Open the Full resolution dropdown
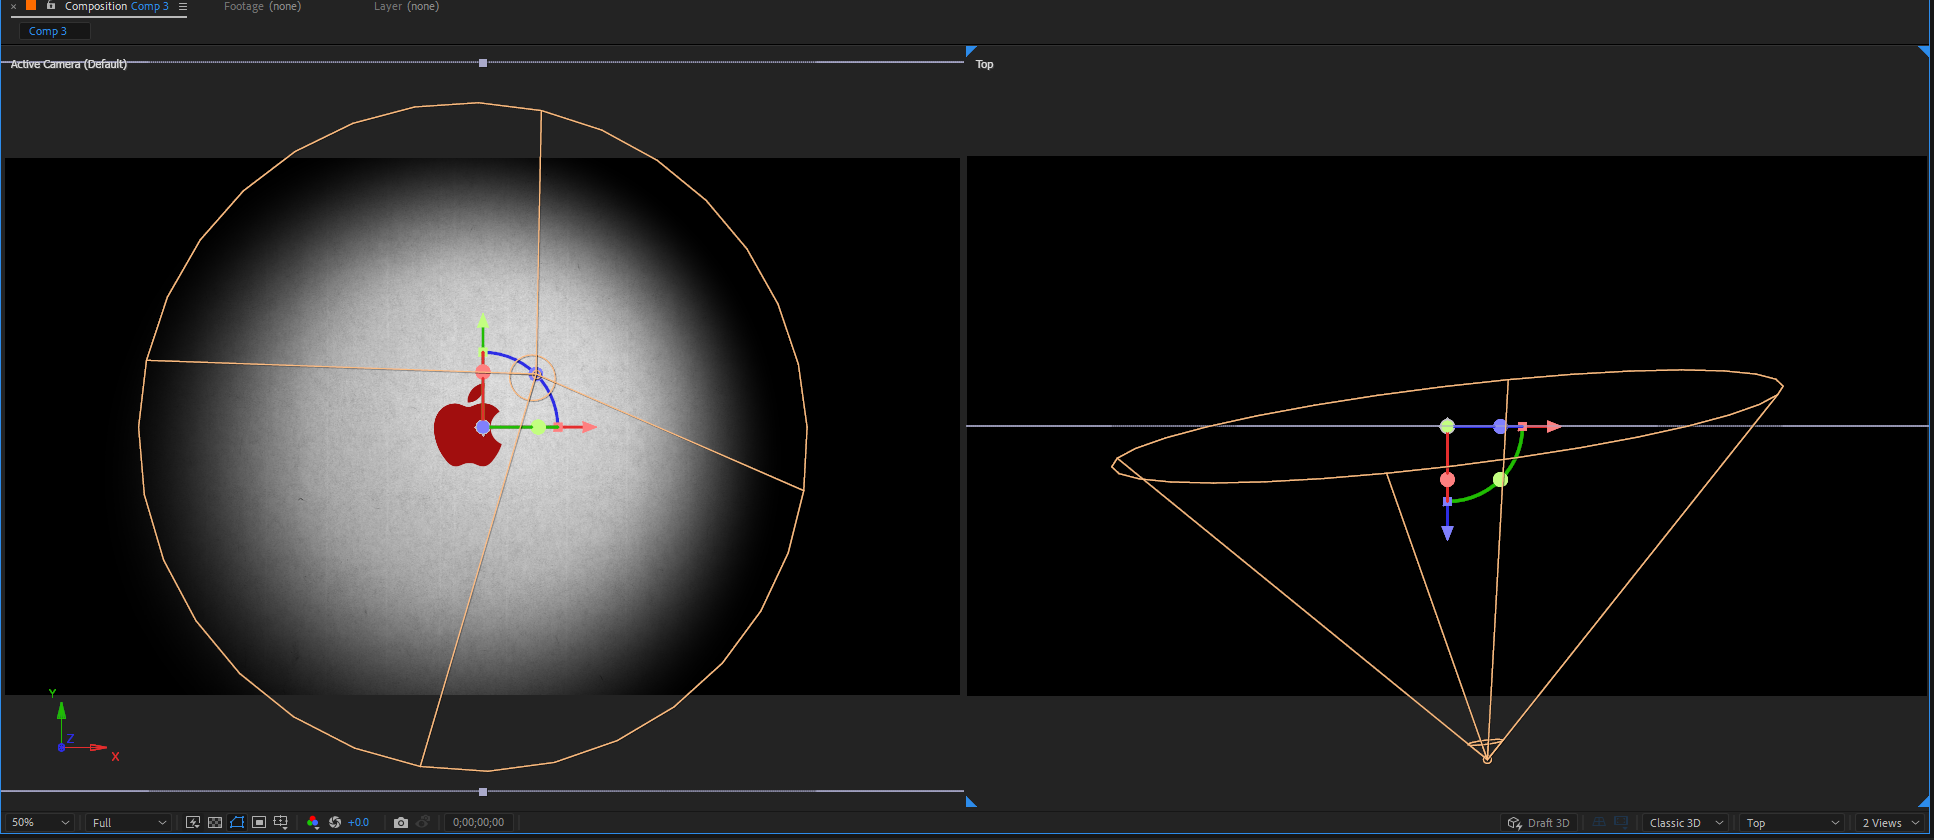 (x=128, y=822)
